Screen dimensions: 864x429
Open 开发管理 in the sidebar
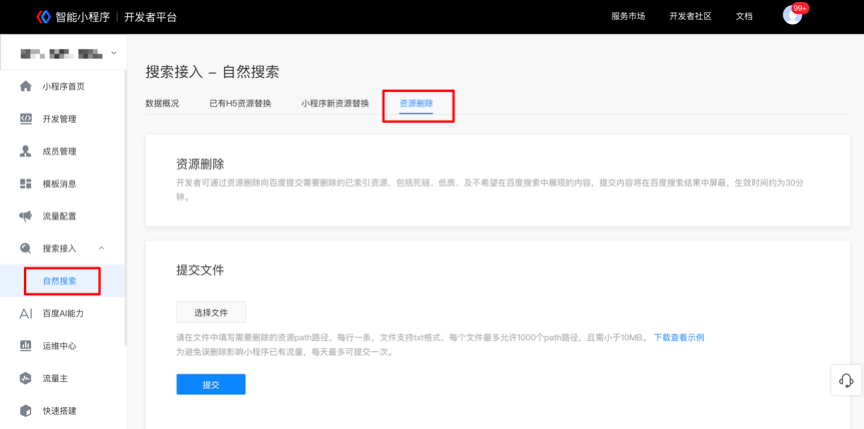tap(60, 119)
